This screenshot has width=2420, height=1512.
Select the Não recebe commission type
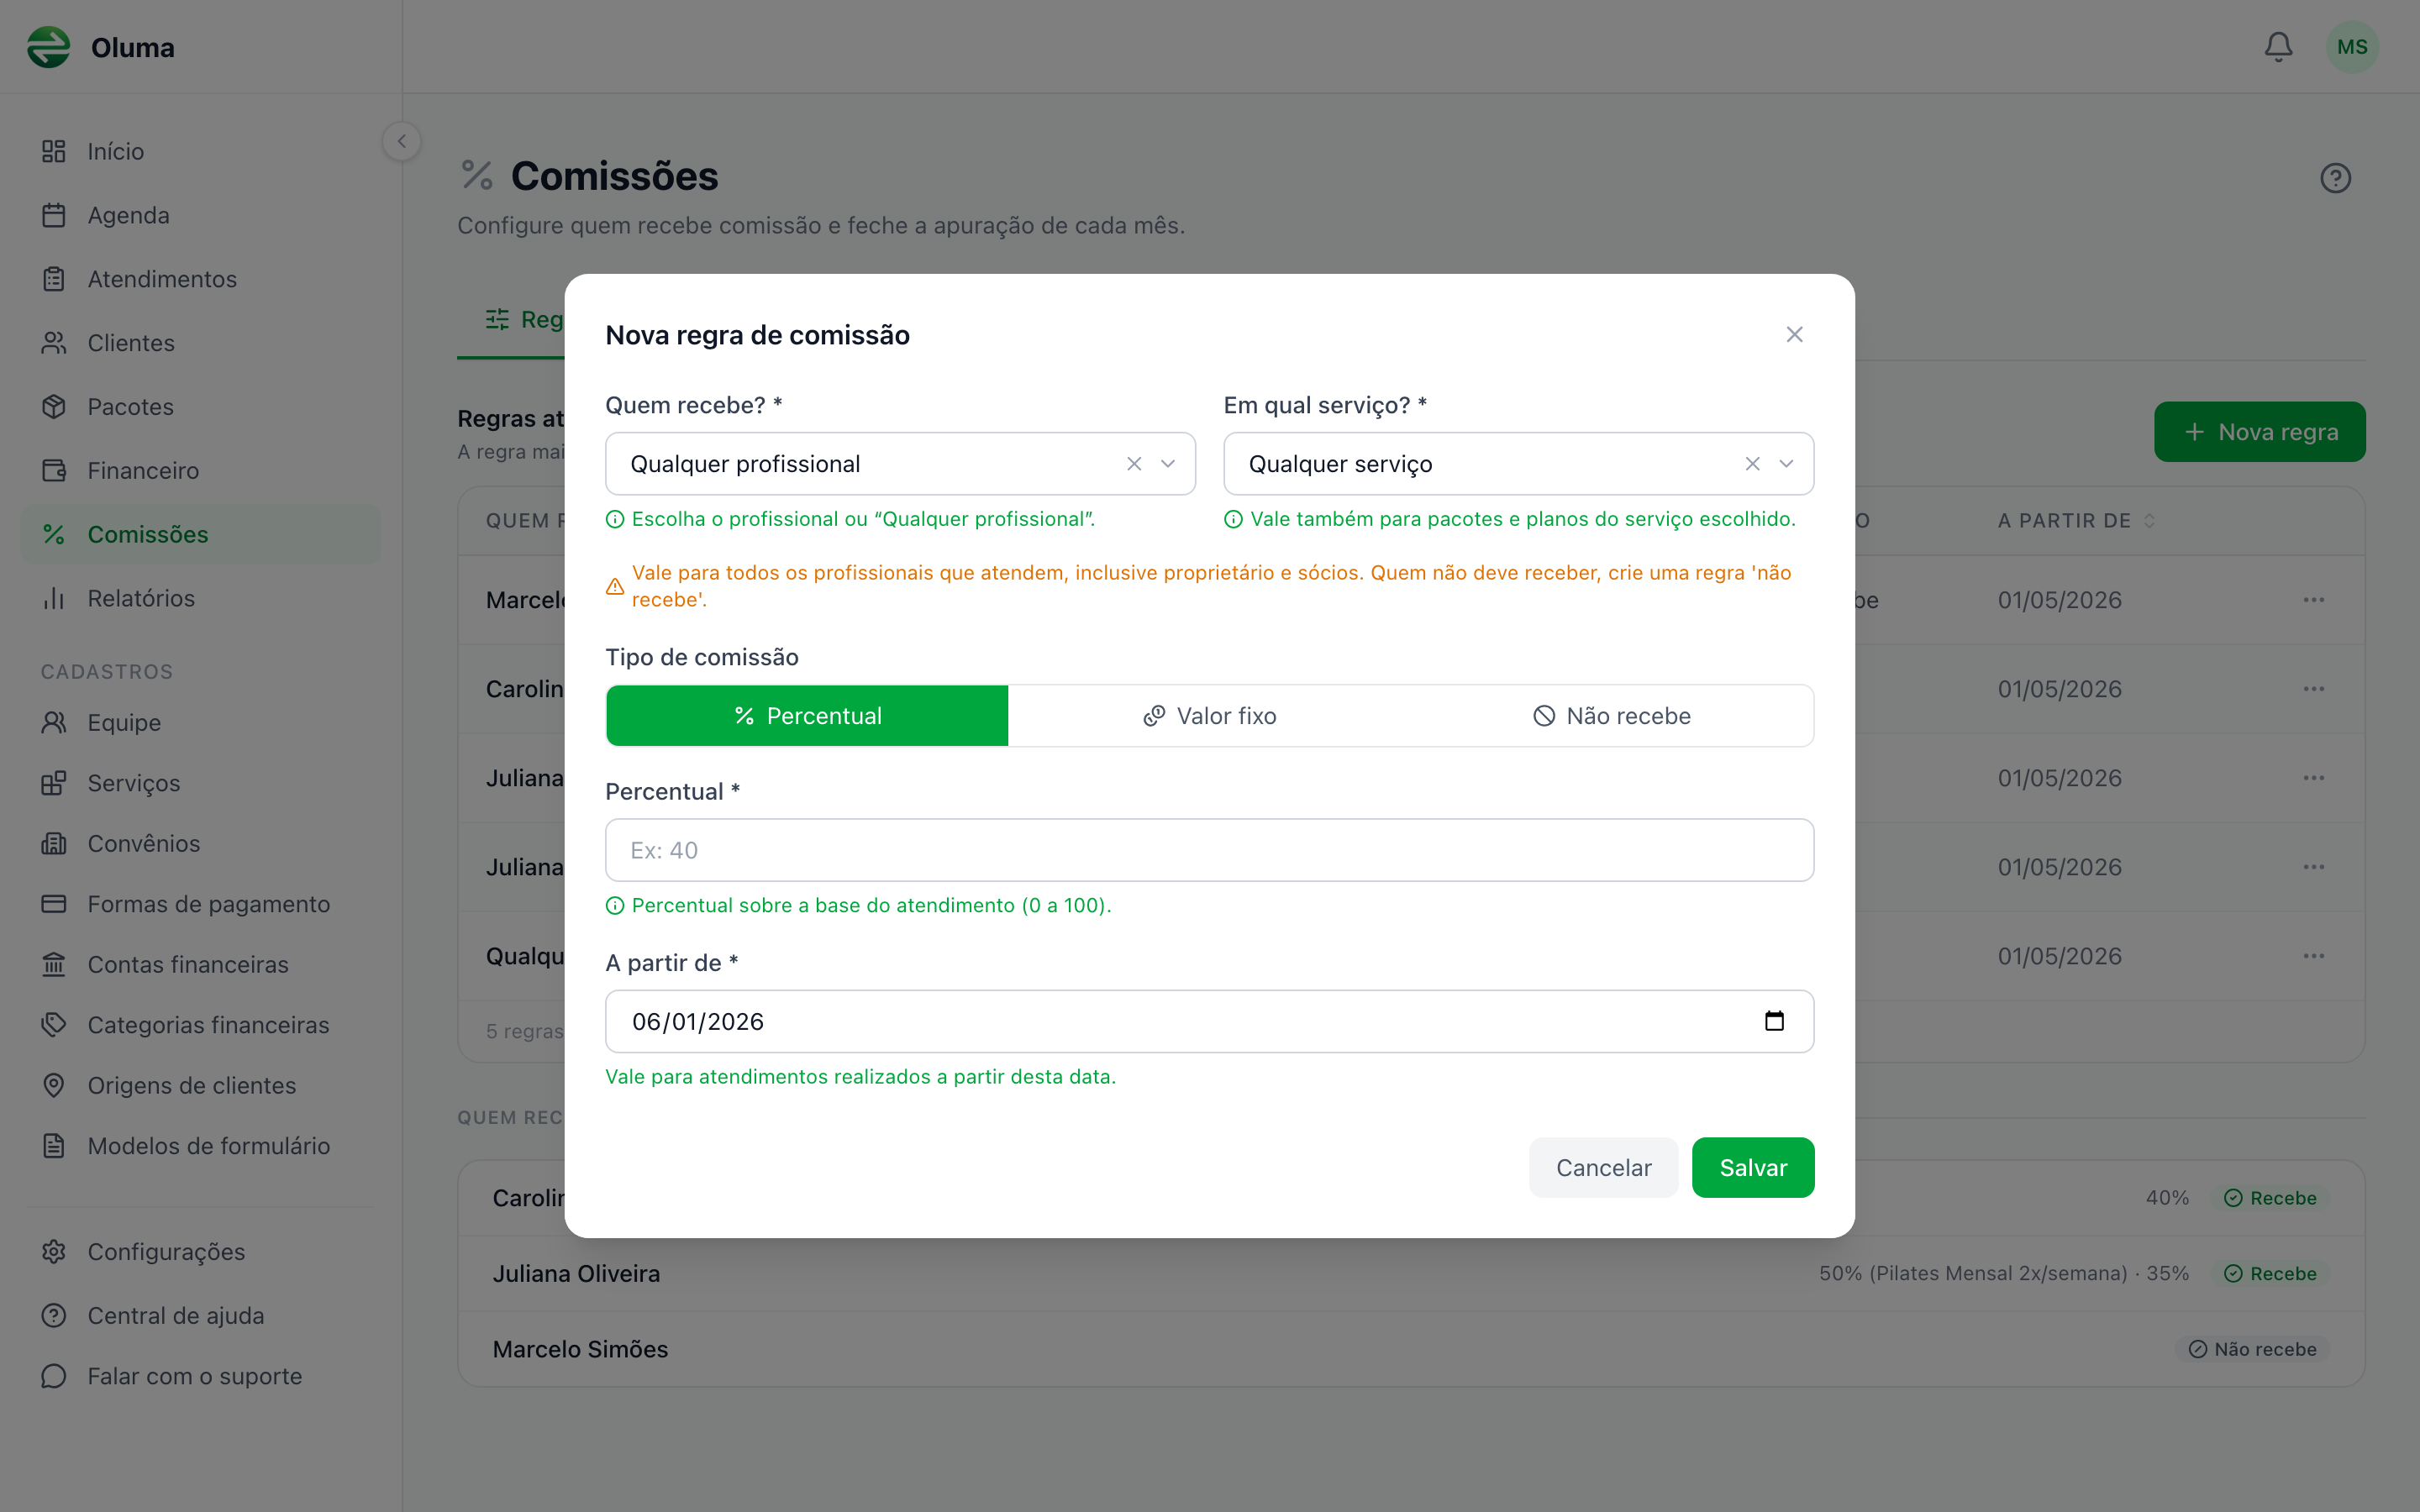(x=1612, y=716)
